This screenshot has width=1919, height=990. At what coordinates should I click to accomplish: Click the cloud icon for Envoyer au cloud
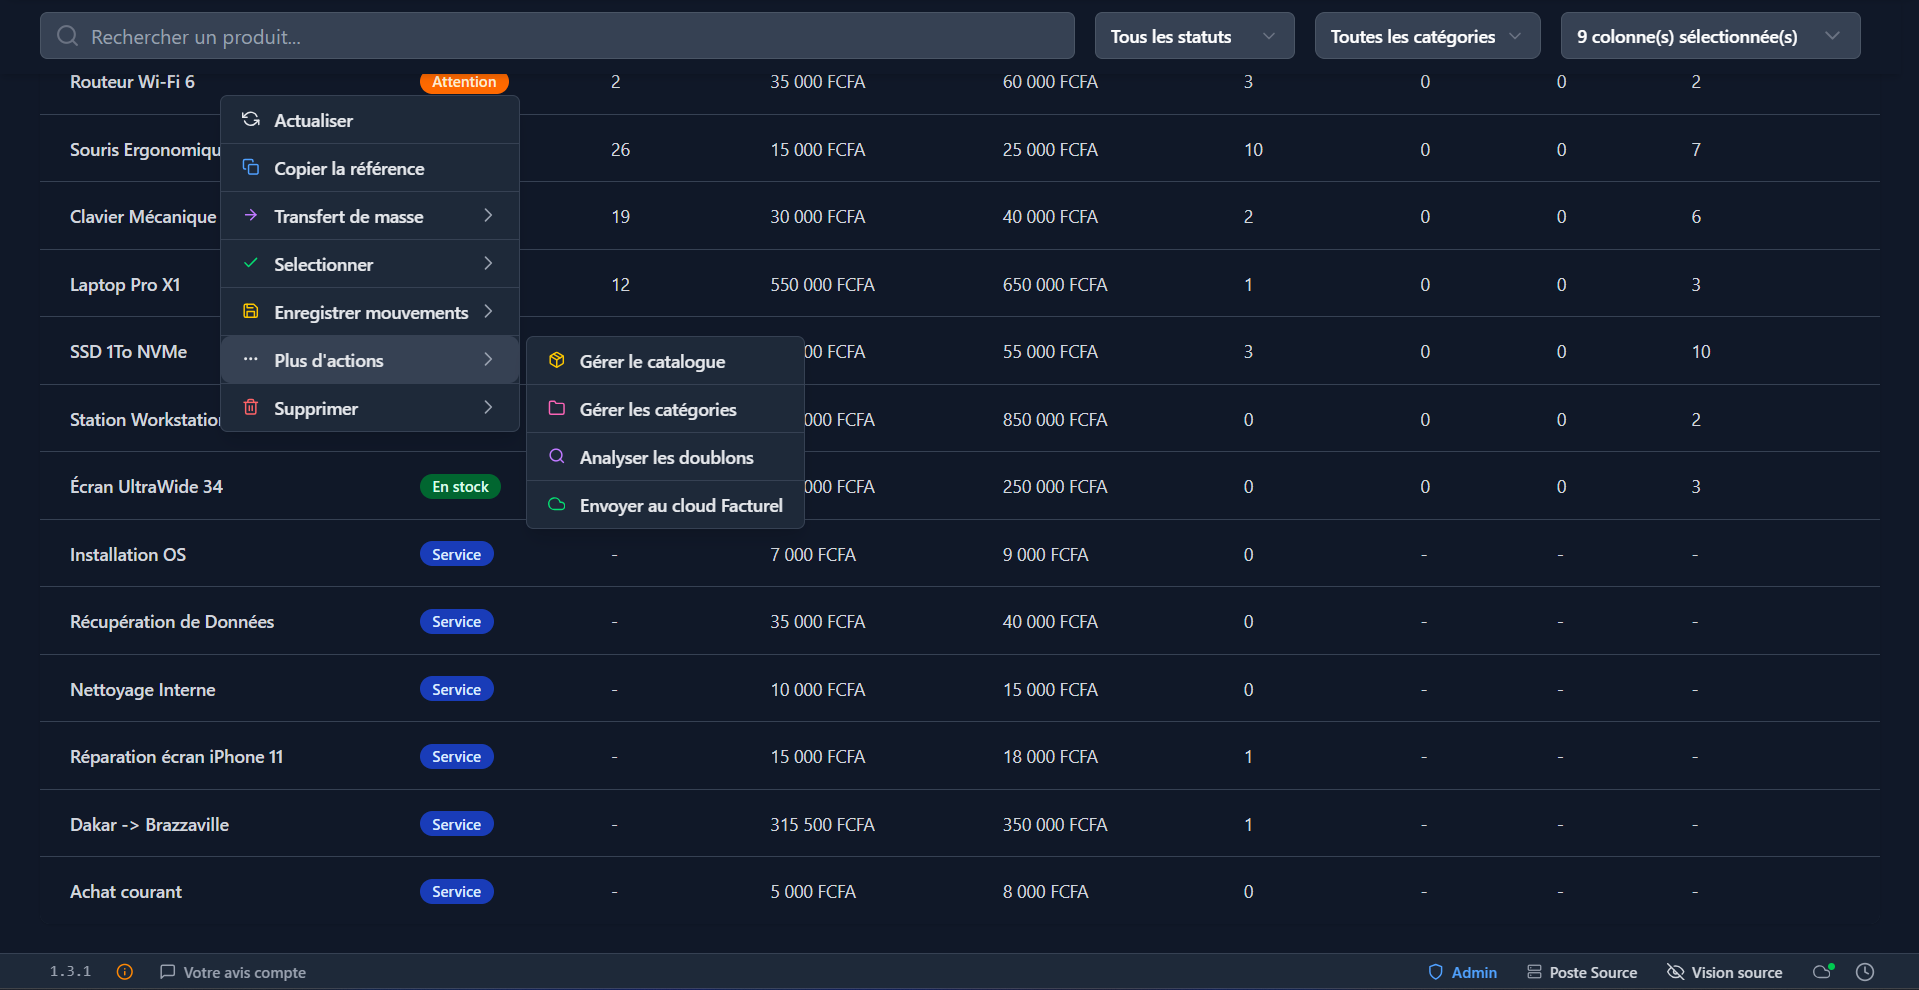557,505
